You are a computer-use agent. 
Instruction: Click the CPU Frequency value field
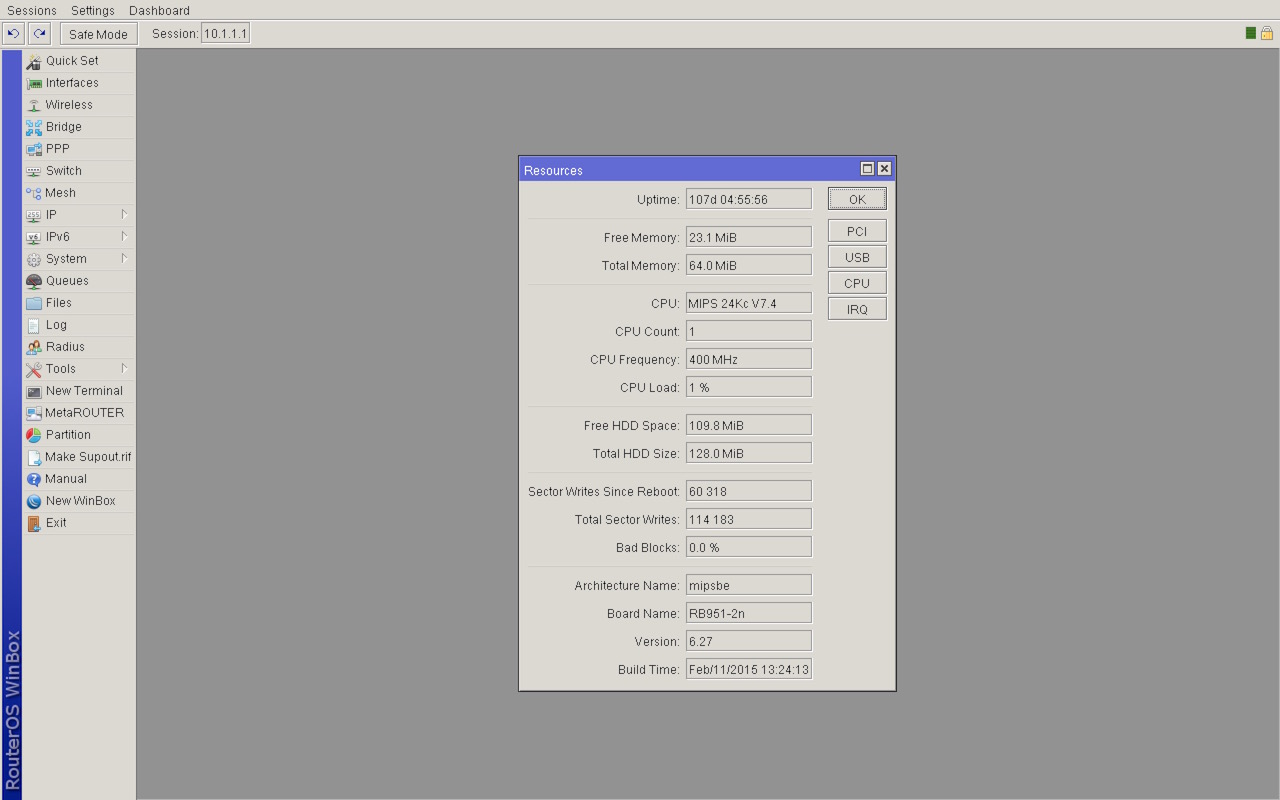(x=749, y=359)
